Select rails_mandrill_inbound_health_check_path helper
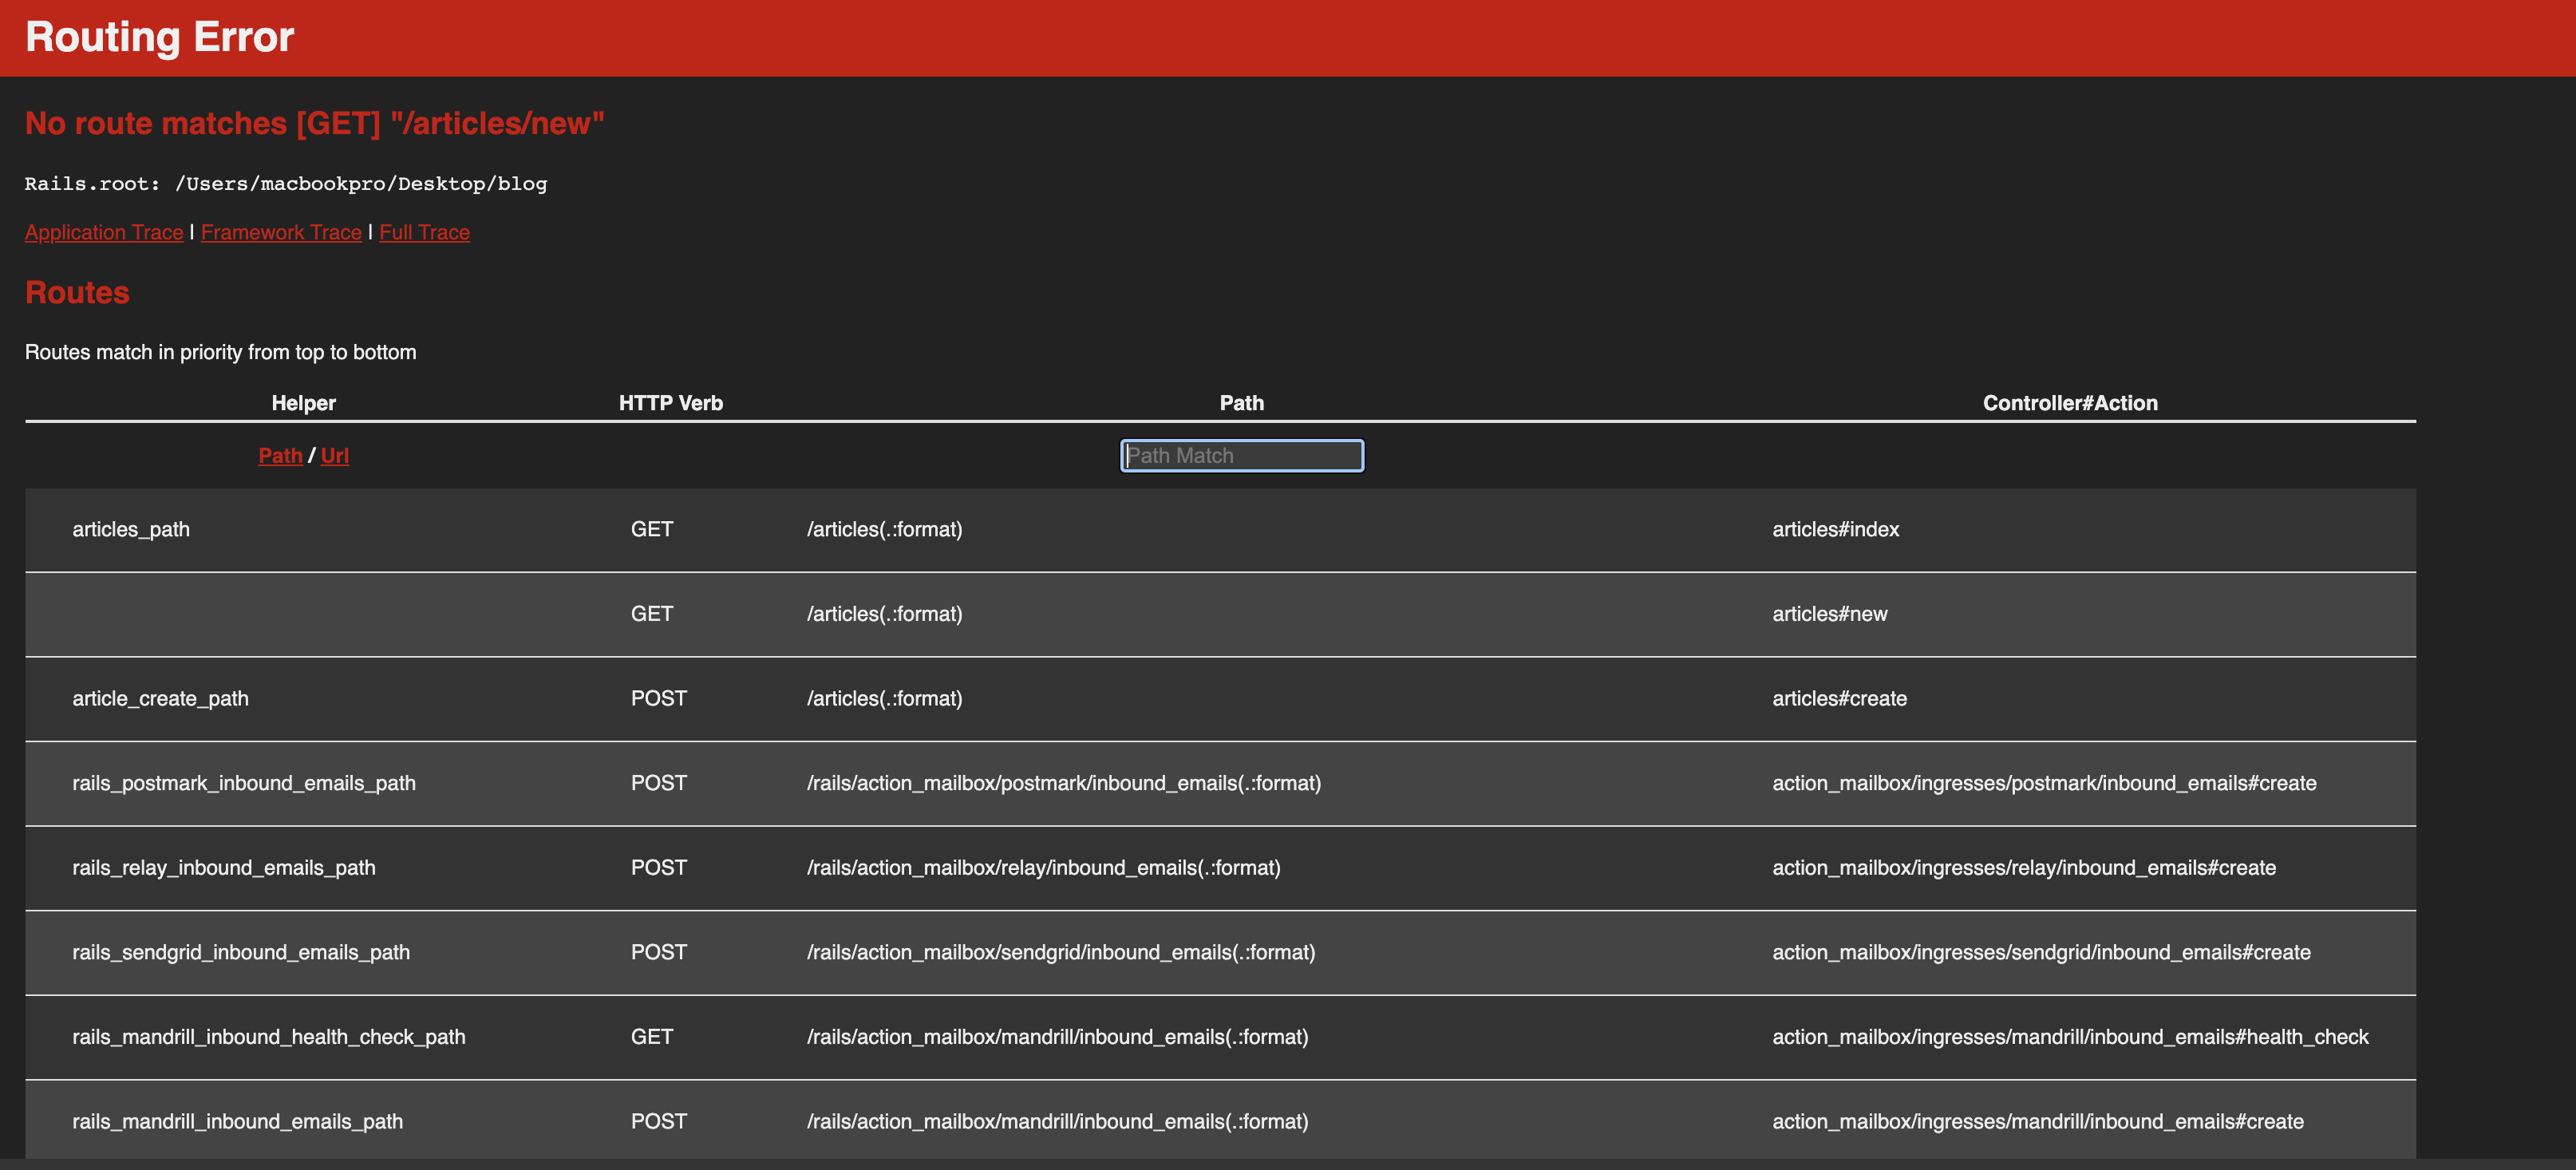This screenshot has height=1170, width=2576. (x=269, y=1037)
